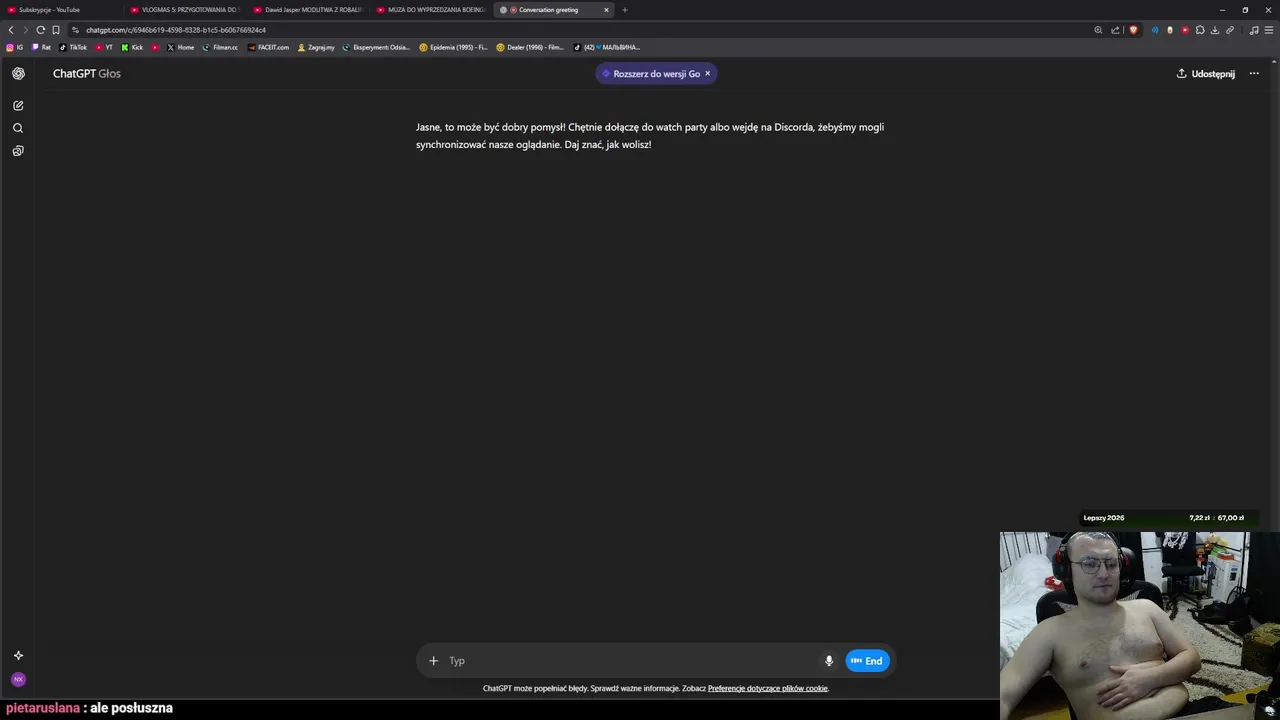Go back in browser history
This screenshot has height=720, width=1280.
click(x=11, y=30)
